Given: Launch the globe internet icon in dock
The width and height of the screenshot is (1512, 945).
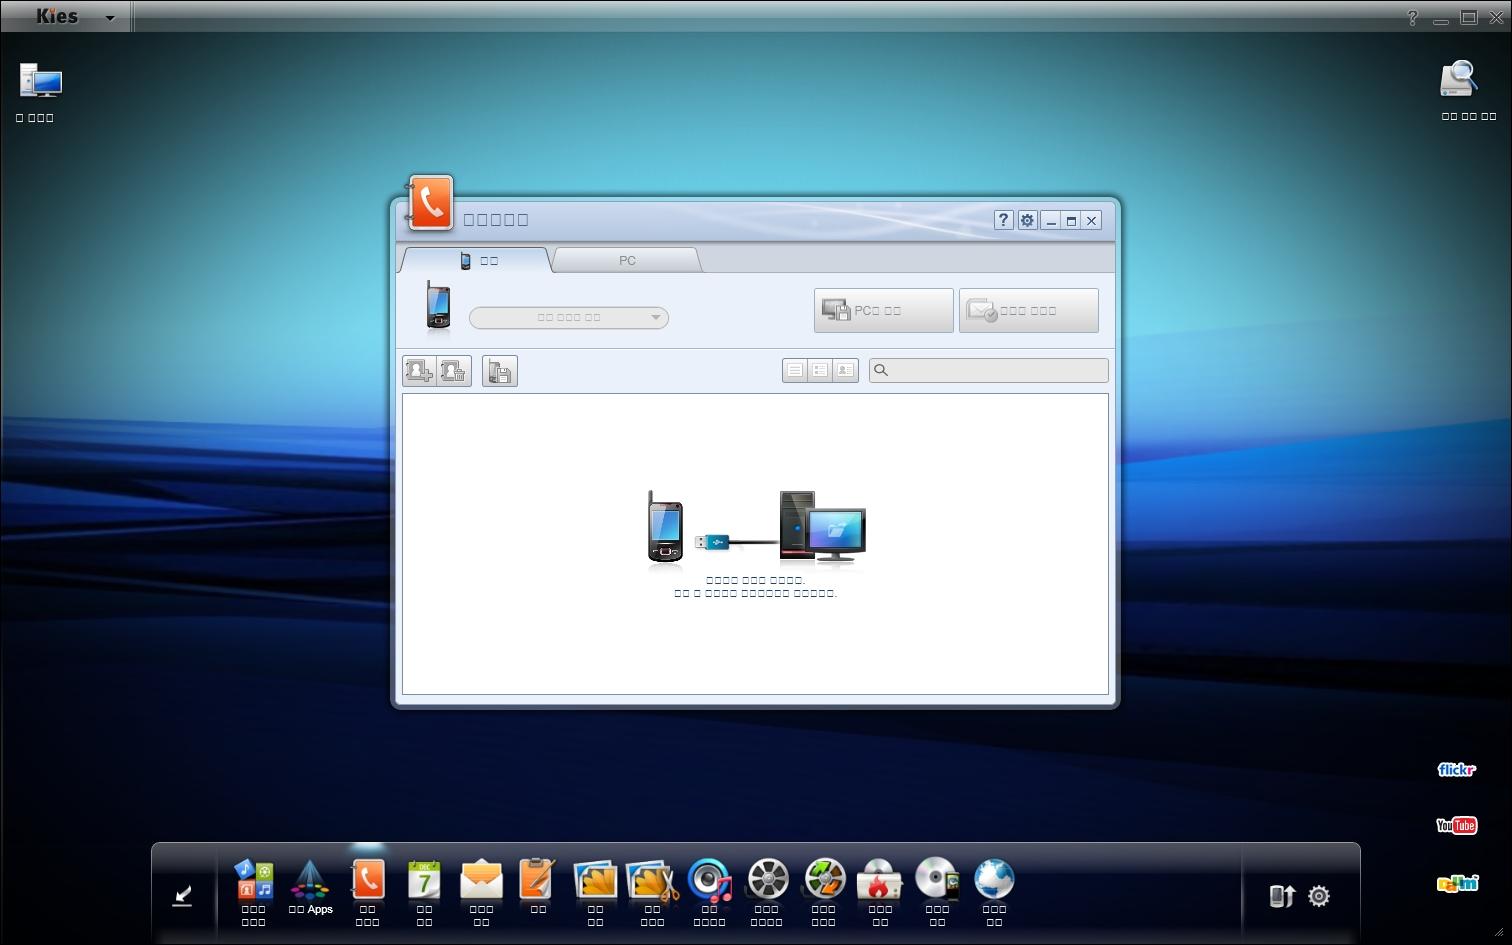Looking at the screenshot, I should 994,881.
